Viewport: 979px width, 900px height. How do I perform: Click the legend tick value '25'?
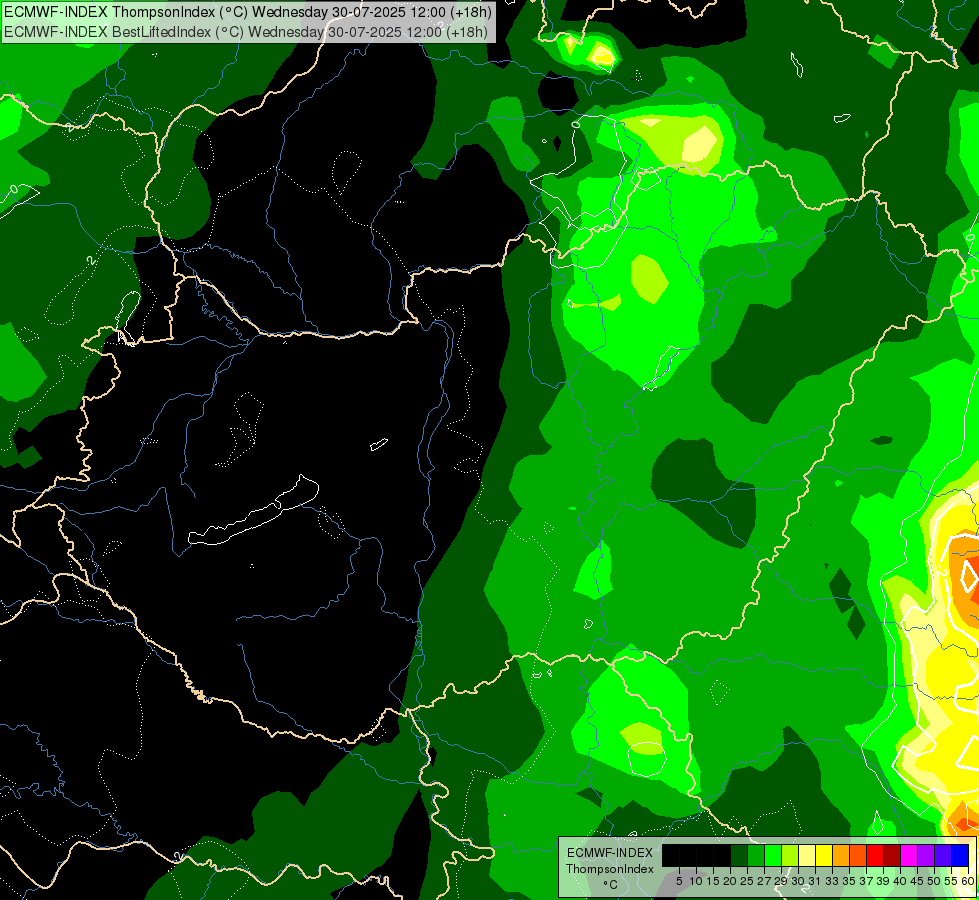coord(747,881)
